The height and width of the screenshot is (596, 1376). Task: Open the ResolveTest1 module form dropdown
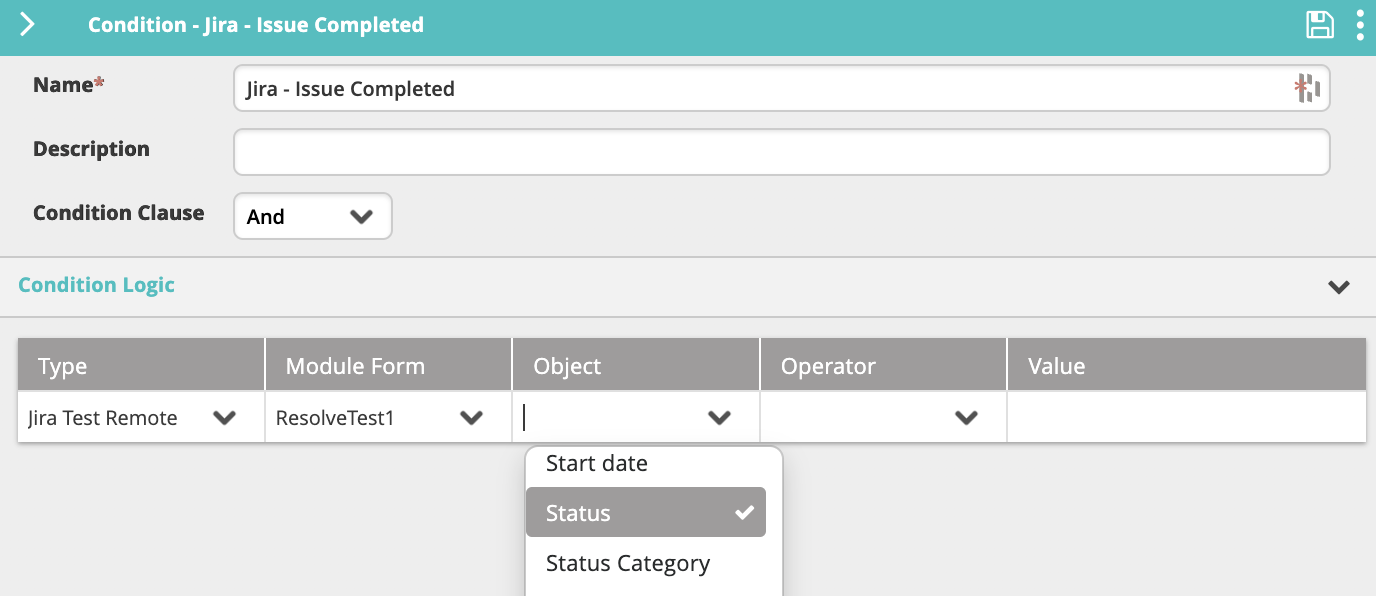(389, 417)
